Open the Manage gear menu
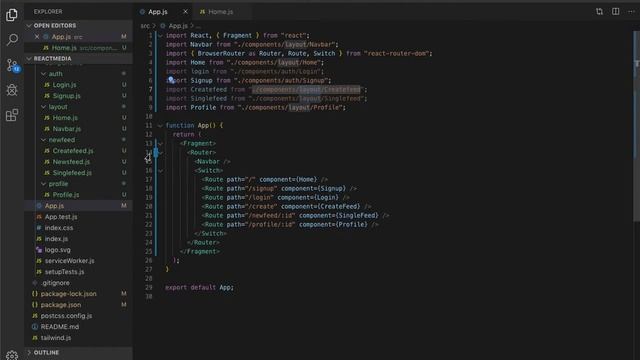This screenshot has height=360, width=640. coord(12,356)
